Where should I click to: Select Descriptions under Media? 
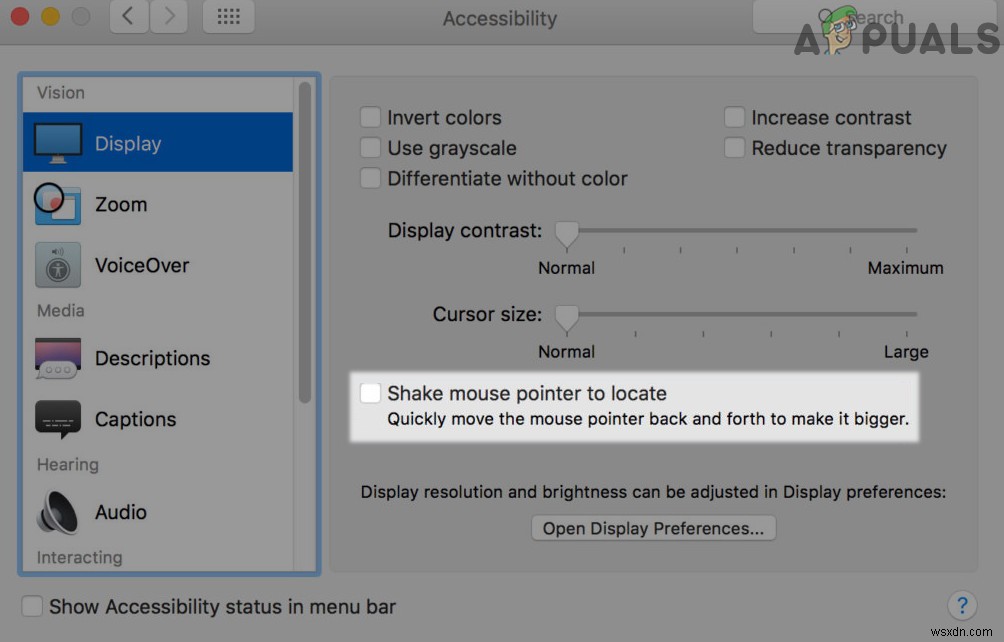coord(152,358)
